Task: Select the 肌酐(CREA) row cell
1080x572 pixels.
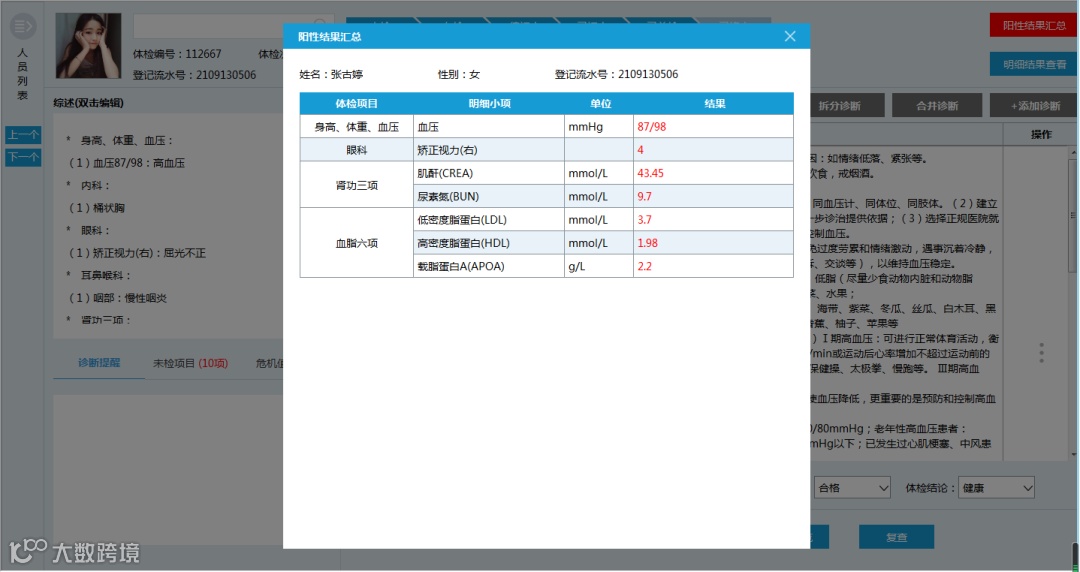Action: (x=489, y=174)
